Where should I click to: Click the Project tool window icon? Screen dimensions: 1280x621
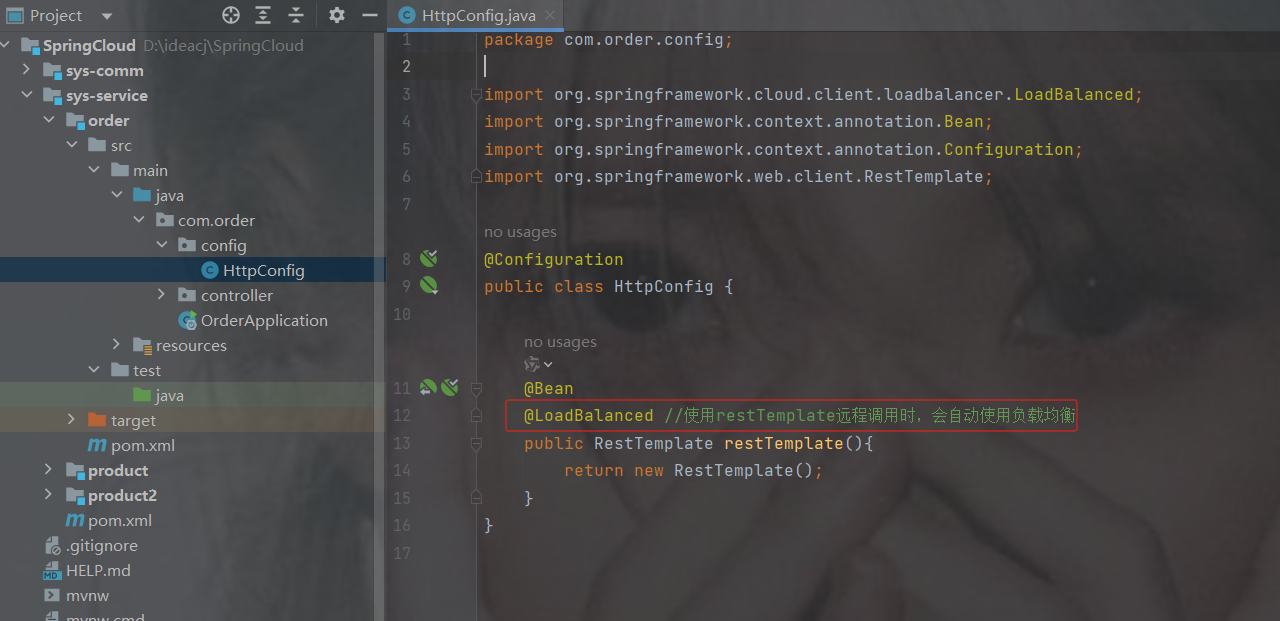(x=15, y=15)
